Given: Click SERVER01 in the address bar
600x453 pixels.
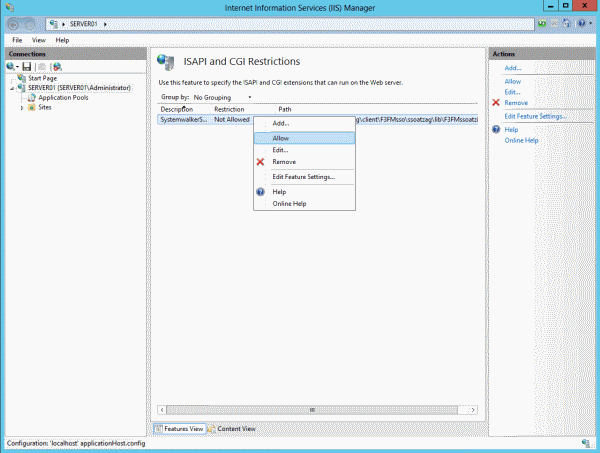Looking at the screenshot, I should [83, 24].
